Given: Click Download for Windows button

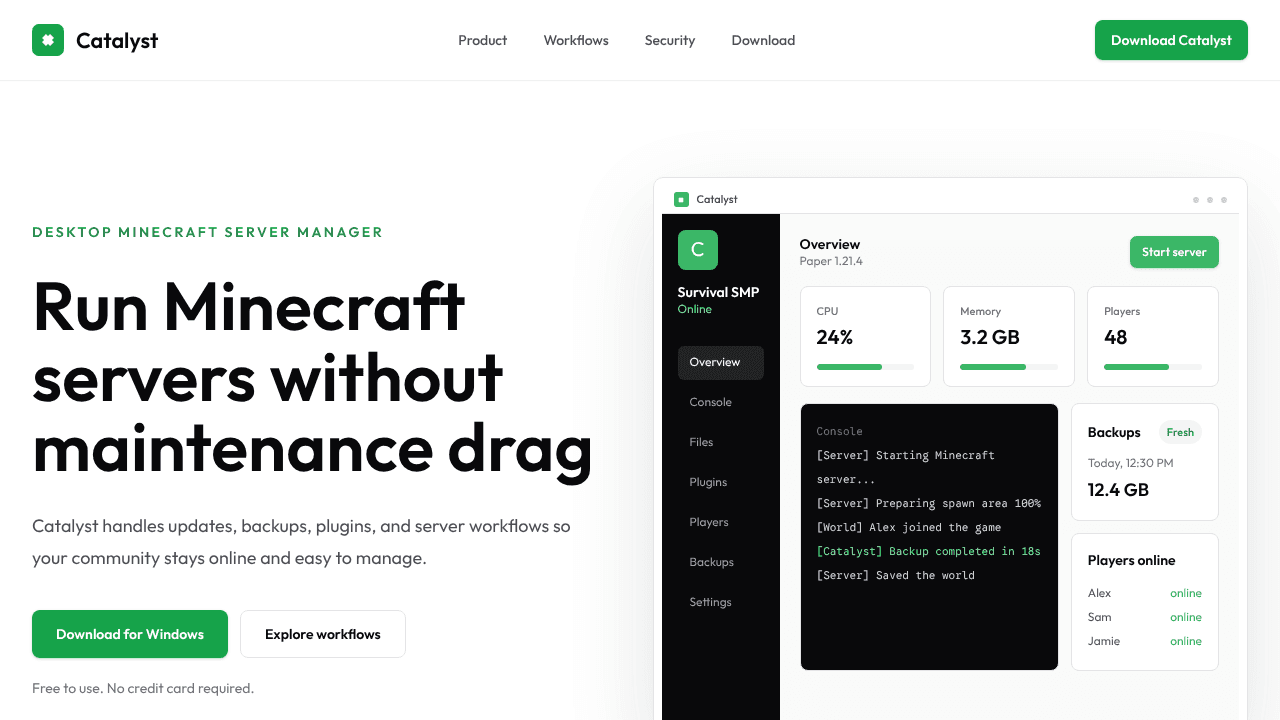Looking at the screenshot, I should click(x=130, y=634).
